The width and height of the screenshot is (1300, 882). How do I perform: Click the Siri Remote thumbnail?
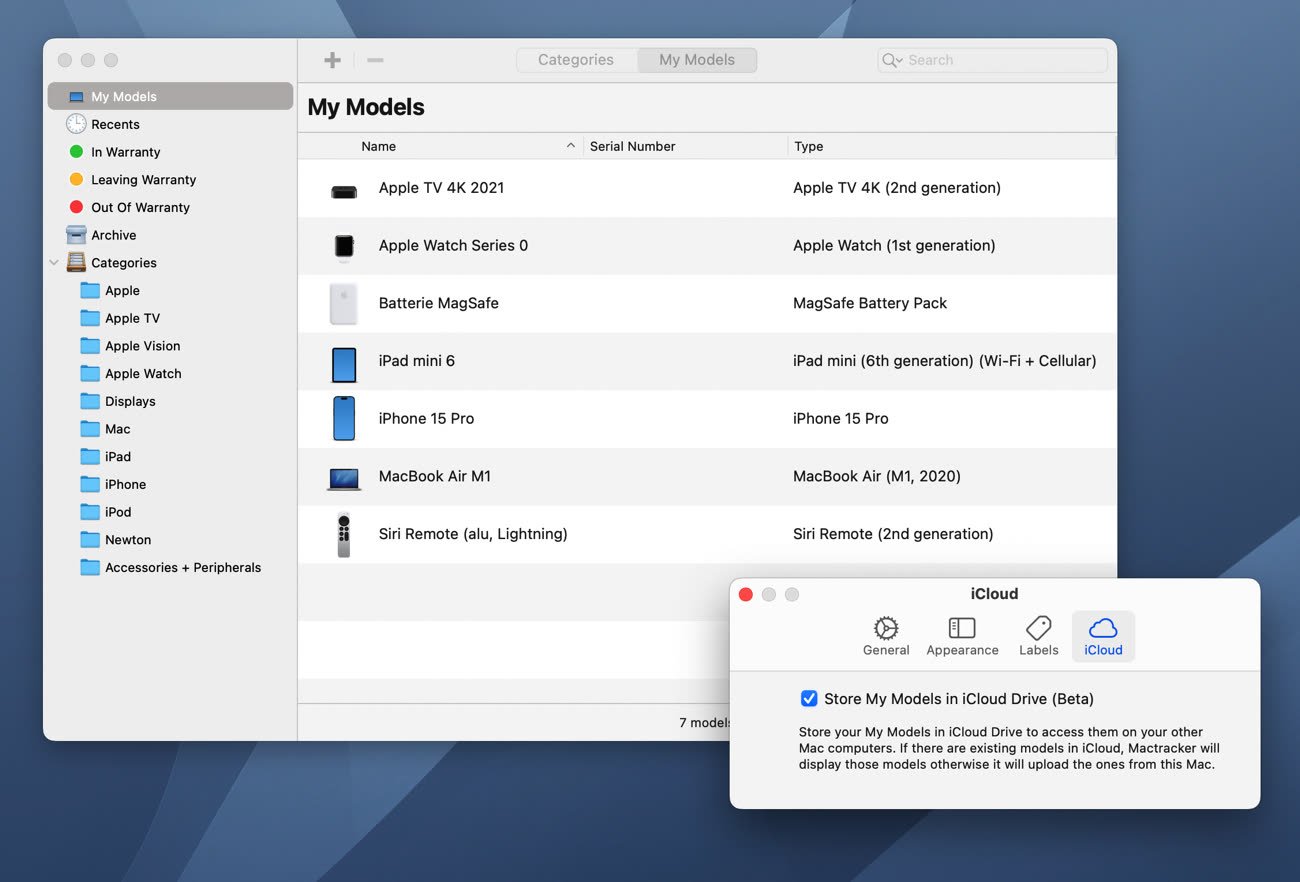344,535
